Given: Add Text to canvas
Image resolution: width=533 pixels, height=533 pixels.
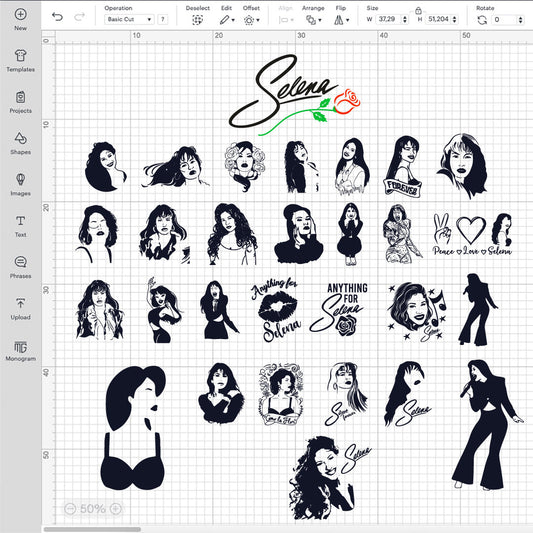Looking at the screenshot, I should pos(20,226).
